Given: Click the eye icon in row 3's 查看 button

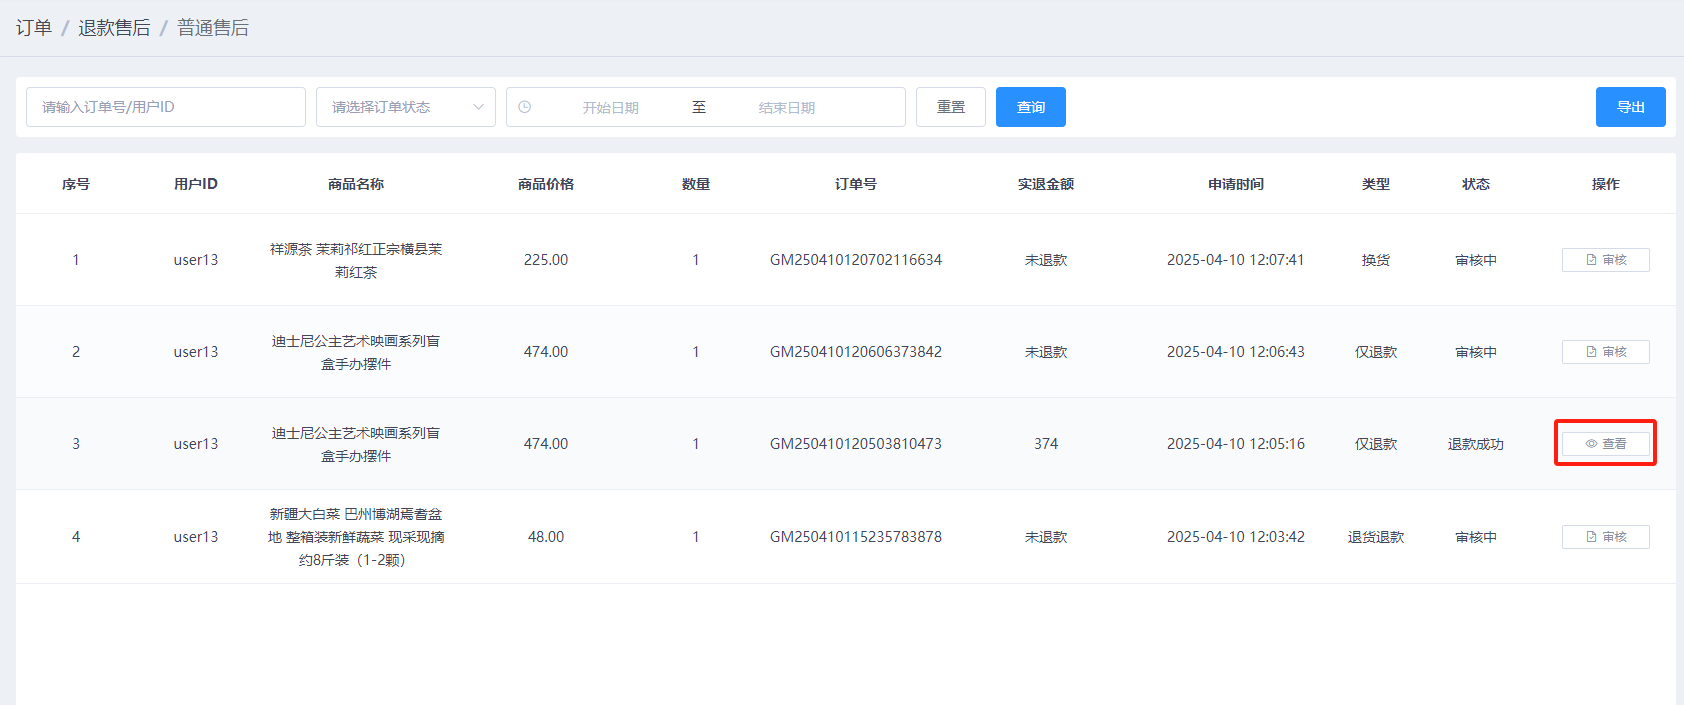Looking at the screenshot, I should pos(1591,444).
